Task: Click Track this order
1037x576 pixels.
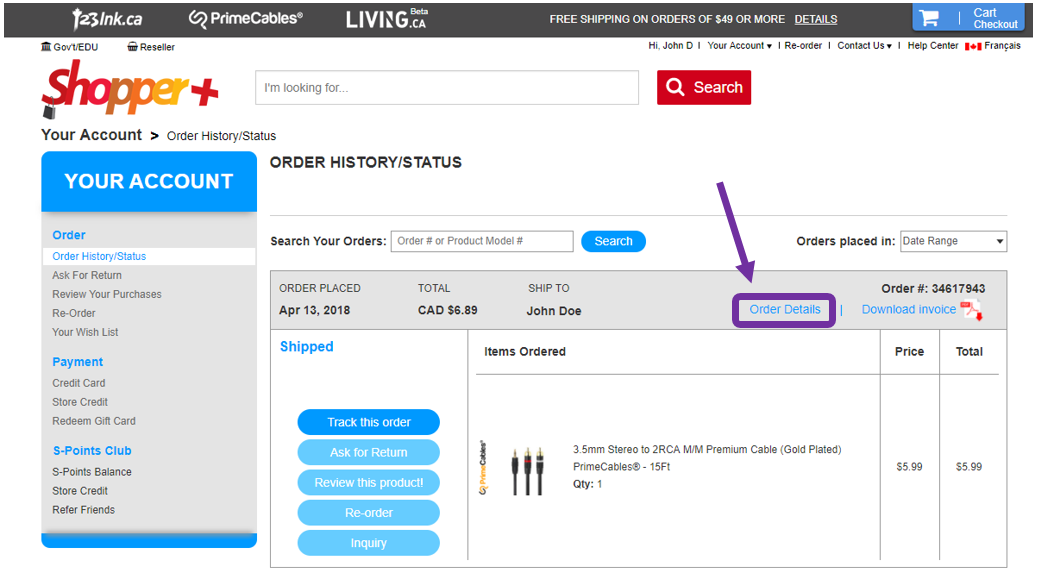Action: coord(368,422)
